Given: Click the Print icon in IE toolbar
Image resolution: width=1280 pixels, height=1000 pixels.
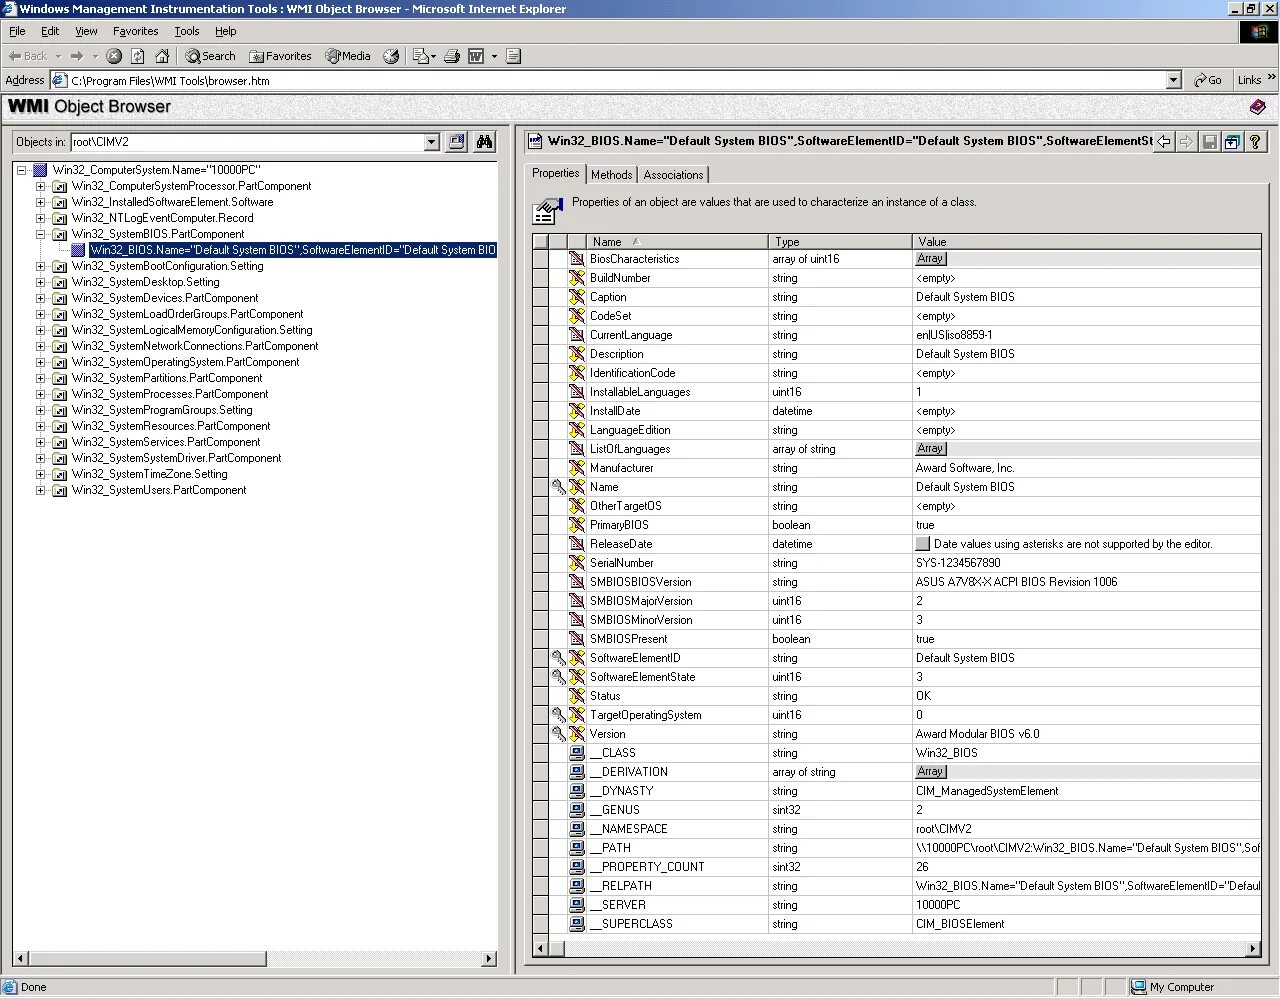Looking at the screenshot, I should coord(452,56).
